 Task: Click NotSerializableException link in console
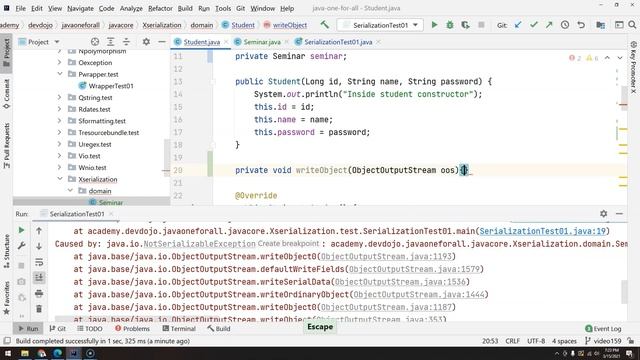point(199,244)
